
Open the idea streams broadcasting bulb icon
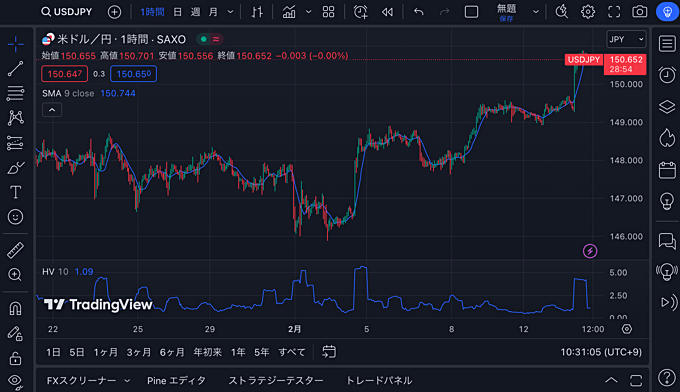click(x=667, y=272)
